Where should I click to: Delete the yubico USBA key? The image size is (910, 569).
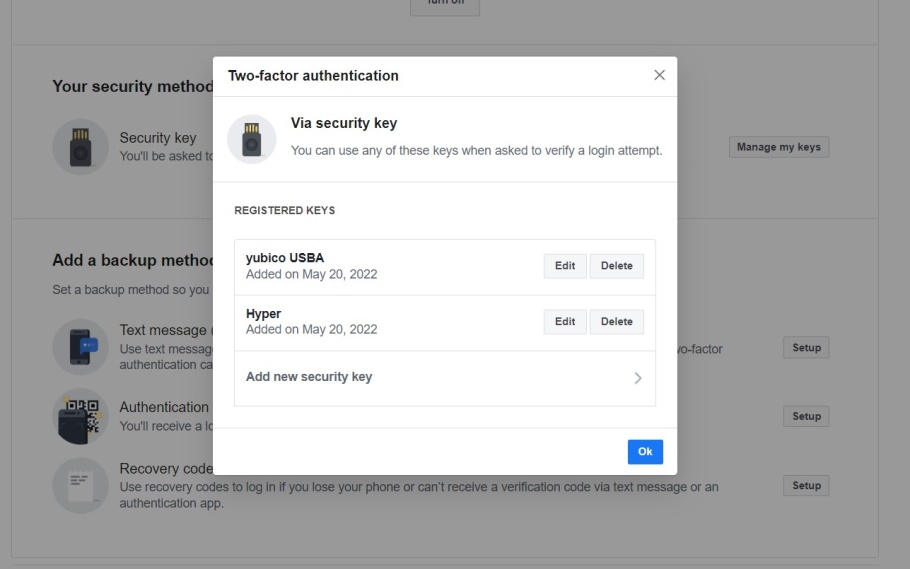click(616, 266)
